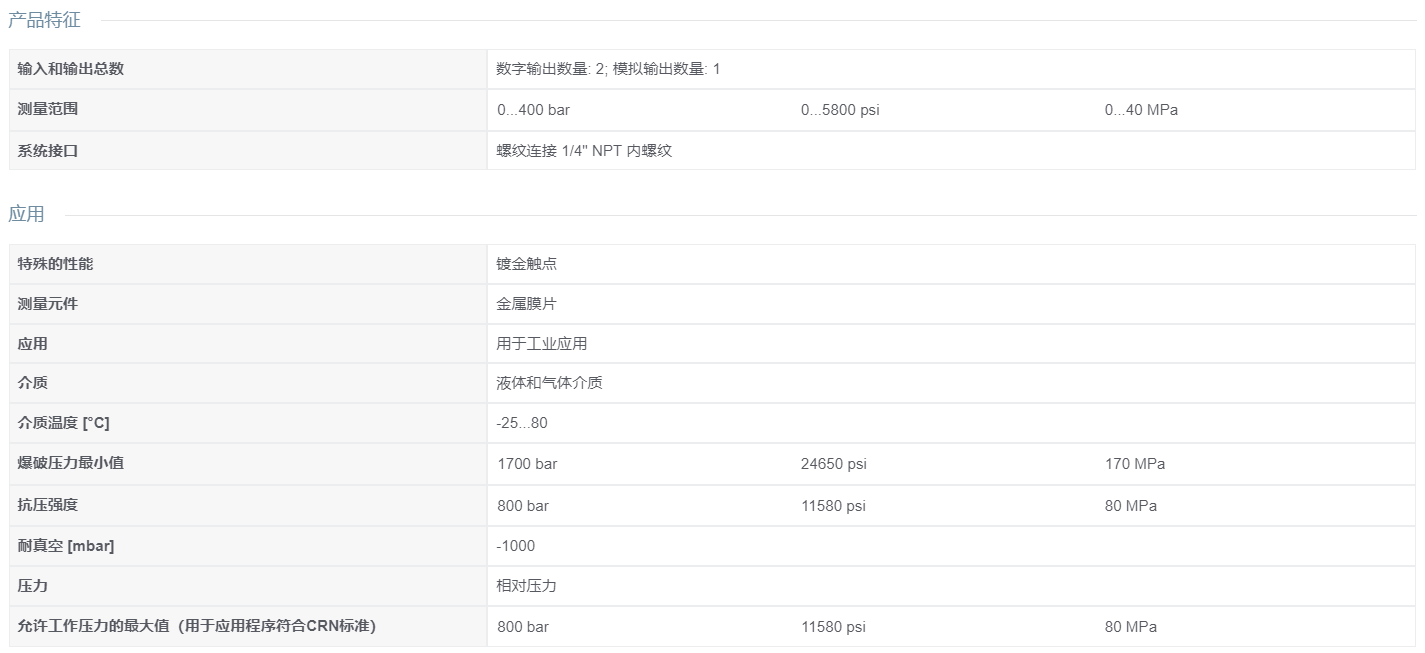
Task: Click 800 bar in the 抗压强度 row
Action: pyautogui.click(x=523, y=506)
